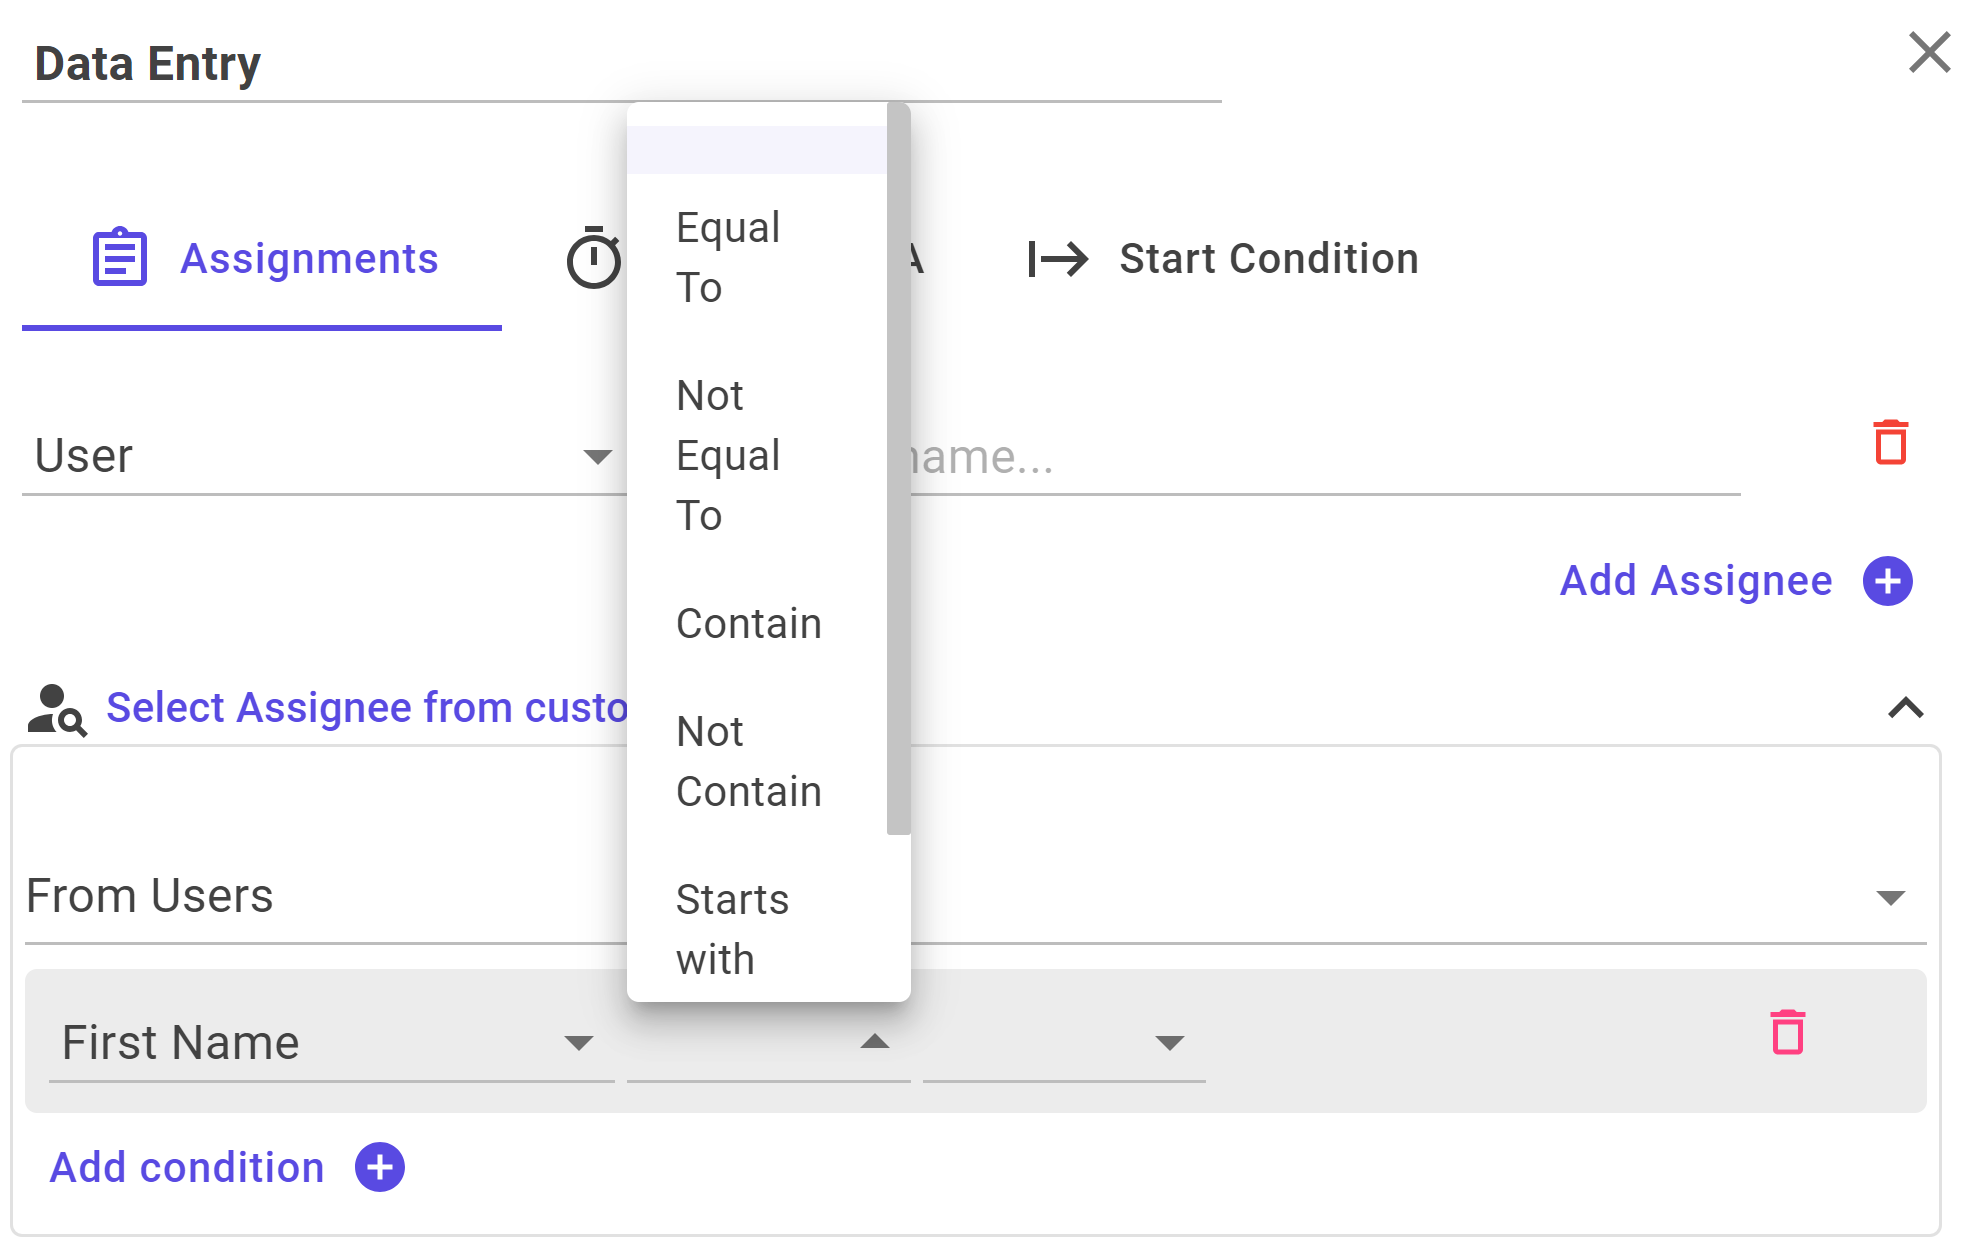Select the Equal To option

pyautogui.click(x=757, y=258)
